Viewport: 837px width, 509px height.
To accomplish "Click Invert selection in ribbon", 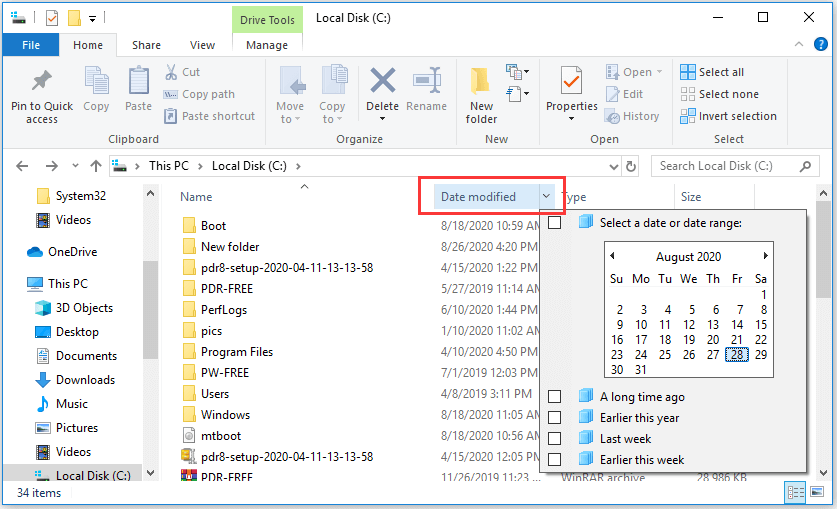I will [729, 116].
